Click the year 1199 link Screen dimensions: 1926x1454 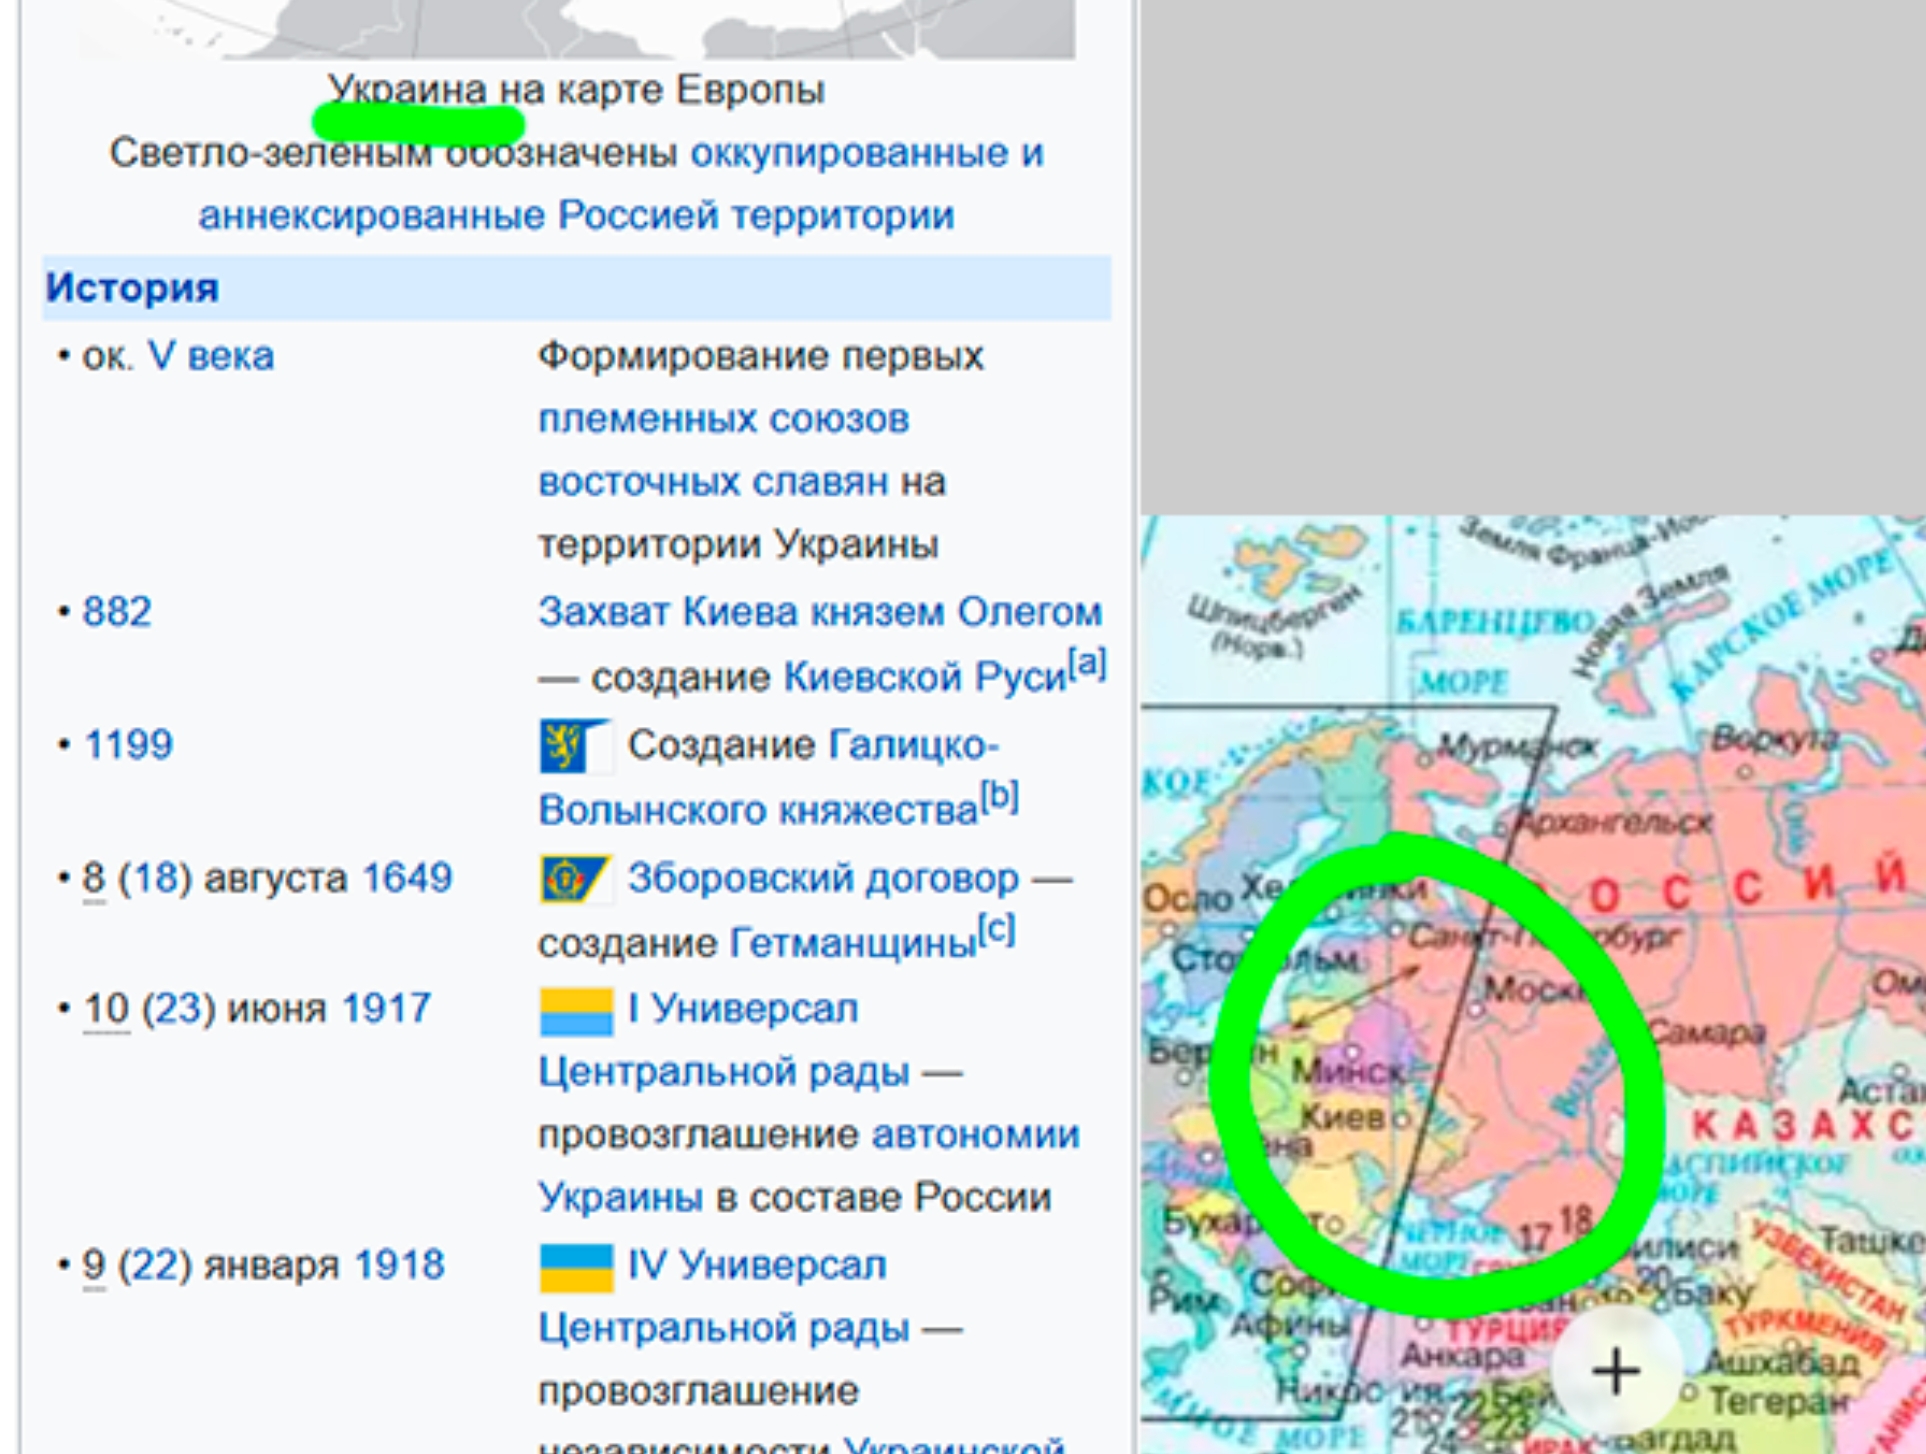[128, 745]
